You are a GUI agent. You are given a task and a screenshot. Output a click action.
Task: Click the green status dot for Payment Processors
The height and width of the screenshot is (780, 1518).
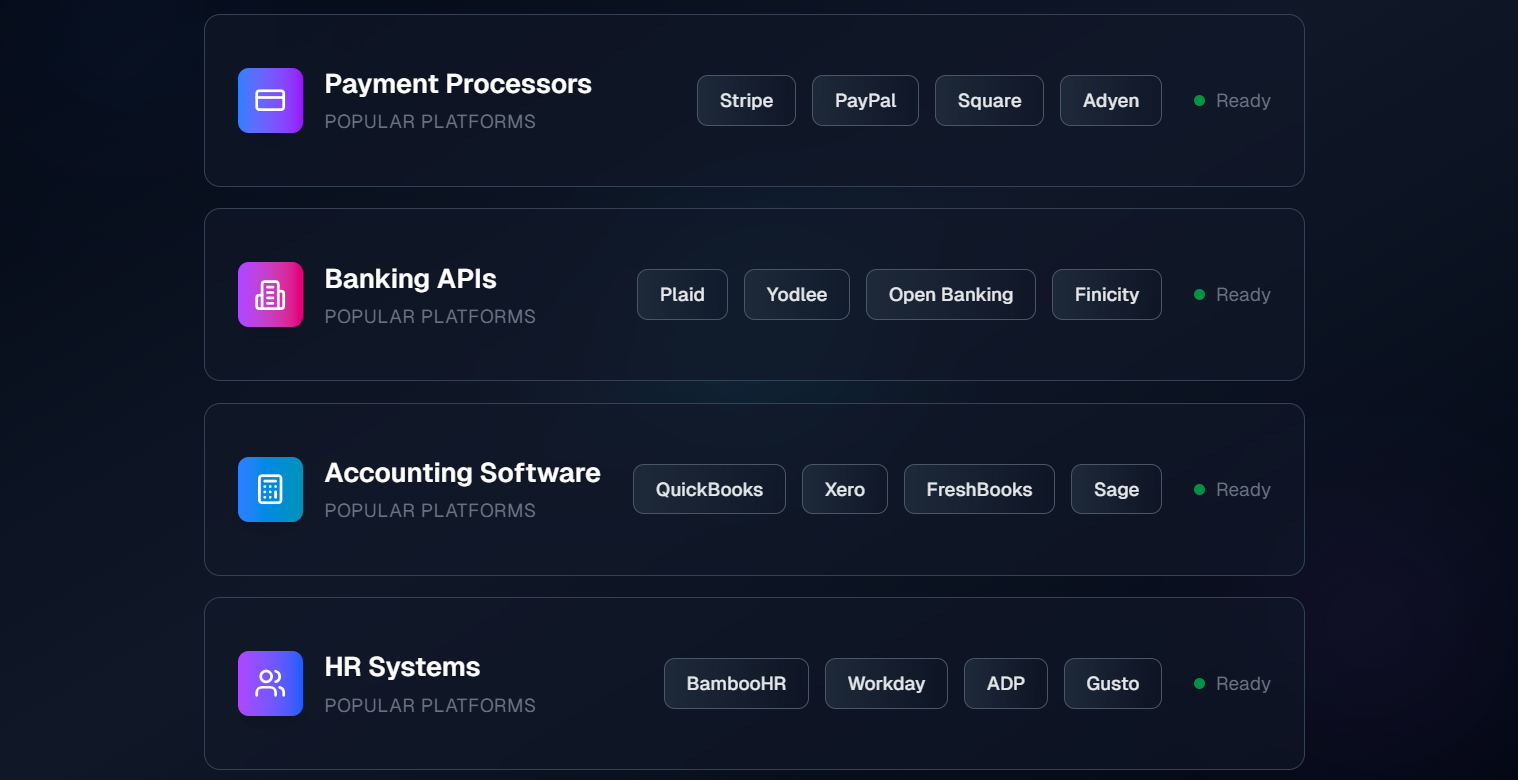(1199, 100)
